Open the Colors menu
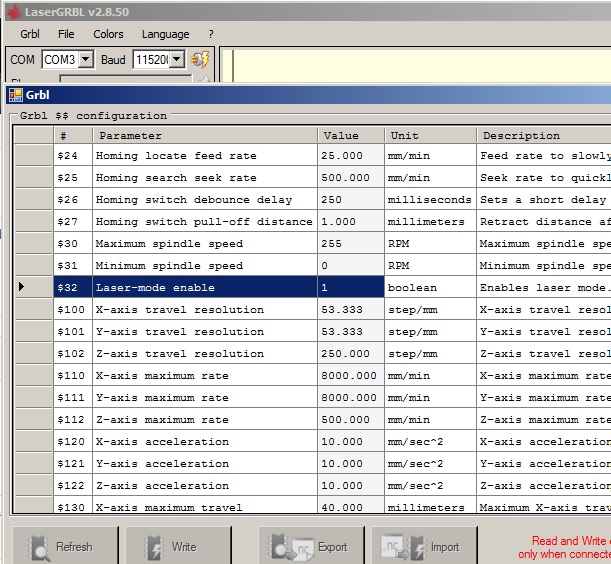 pyautogui.click(x=108, y=34)
